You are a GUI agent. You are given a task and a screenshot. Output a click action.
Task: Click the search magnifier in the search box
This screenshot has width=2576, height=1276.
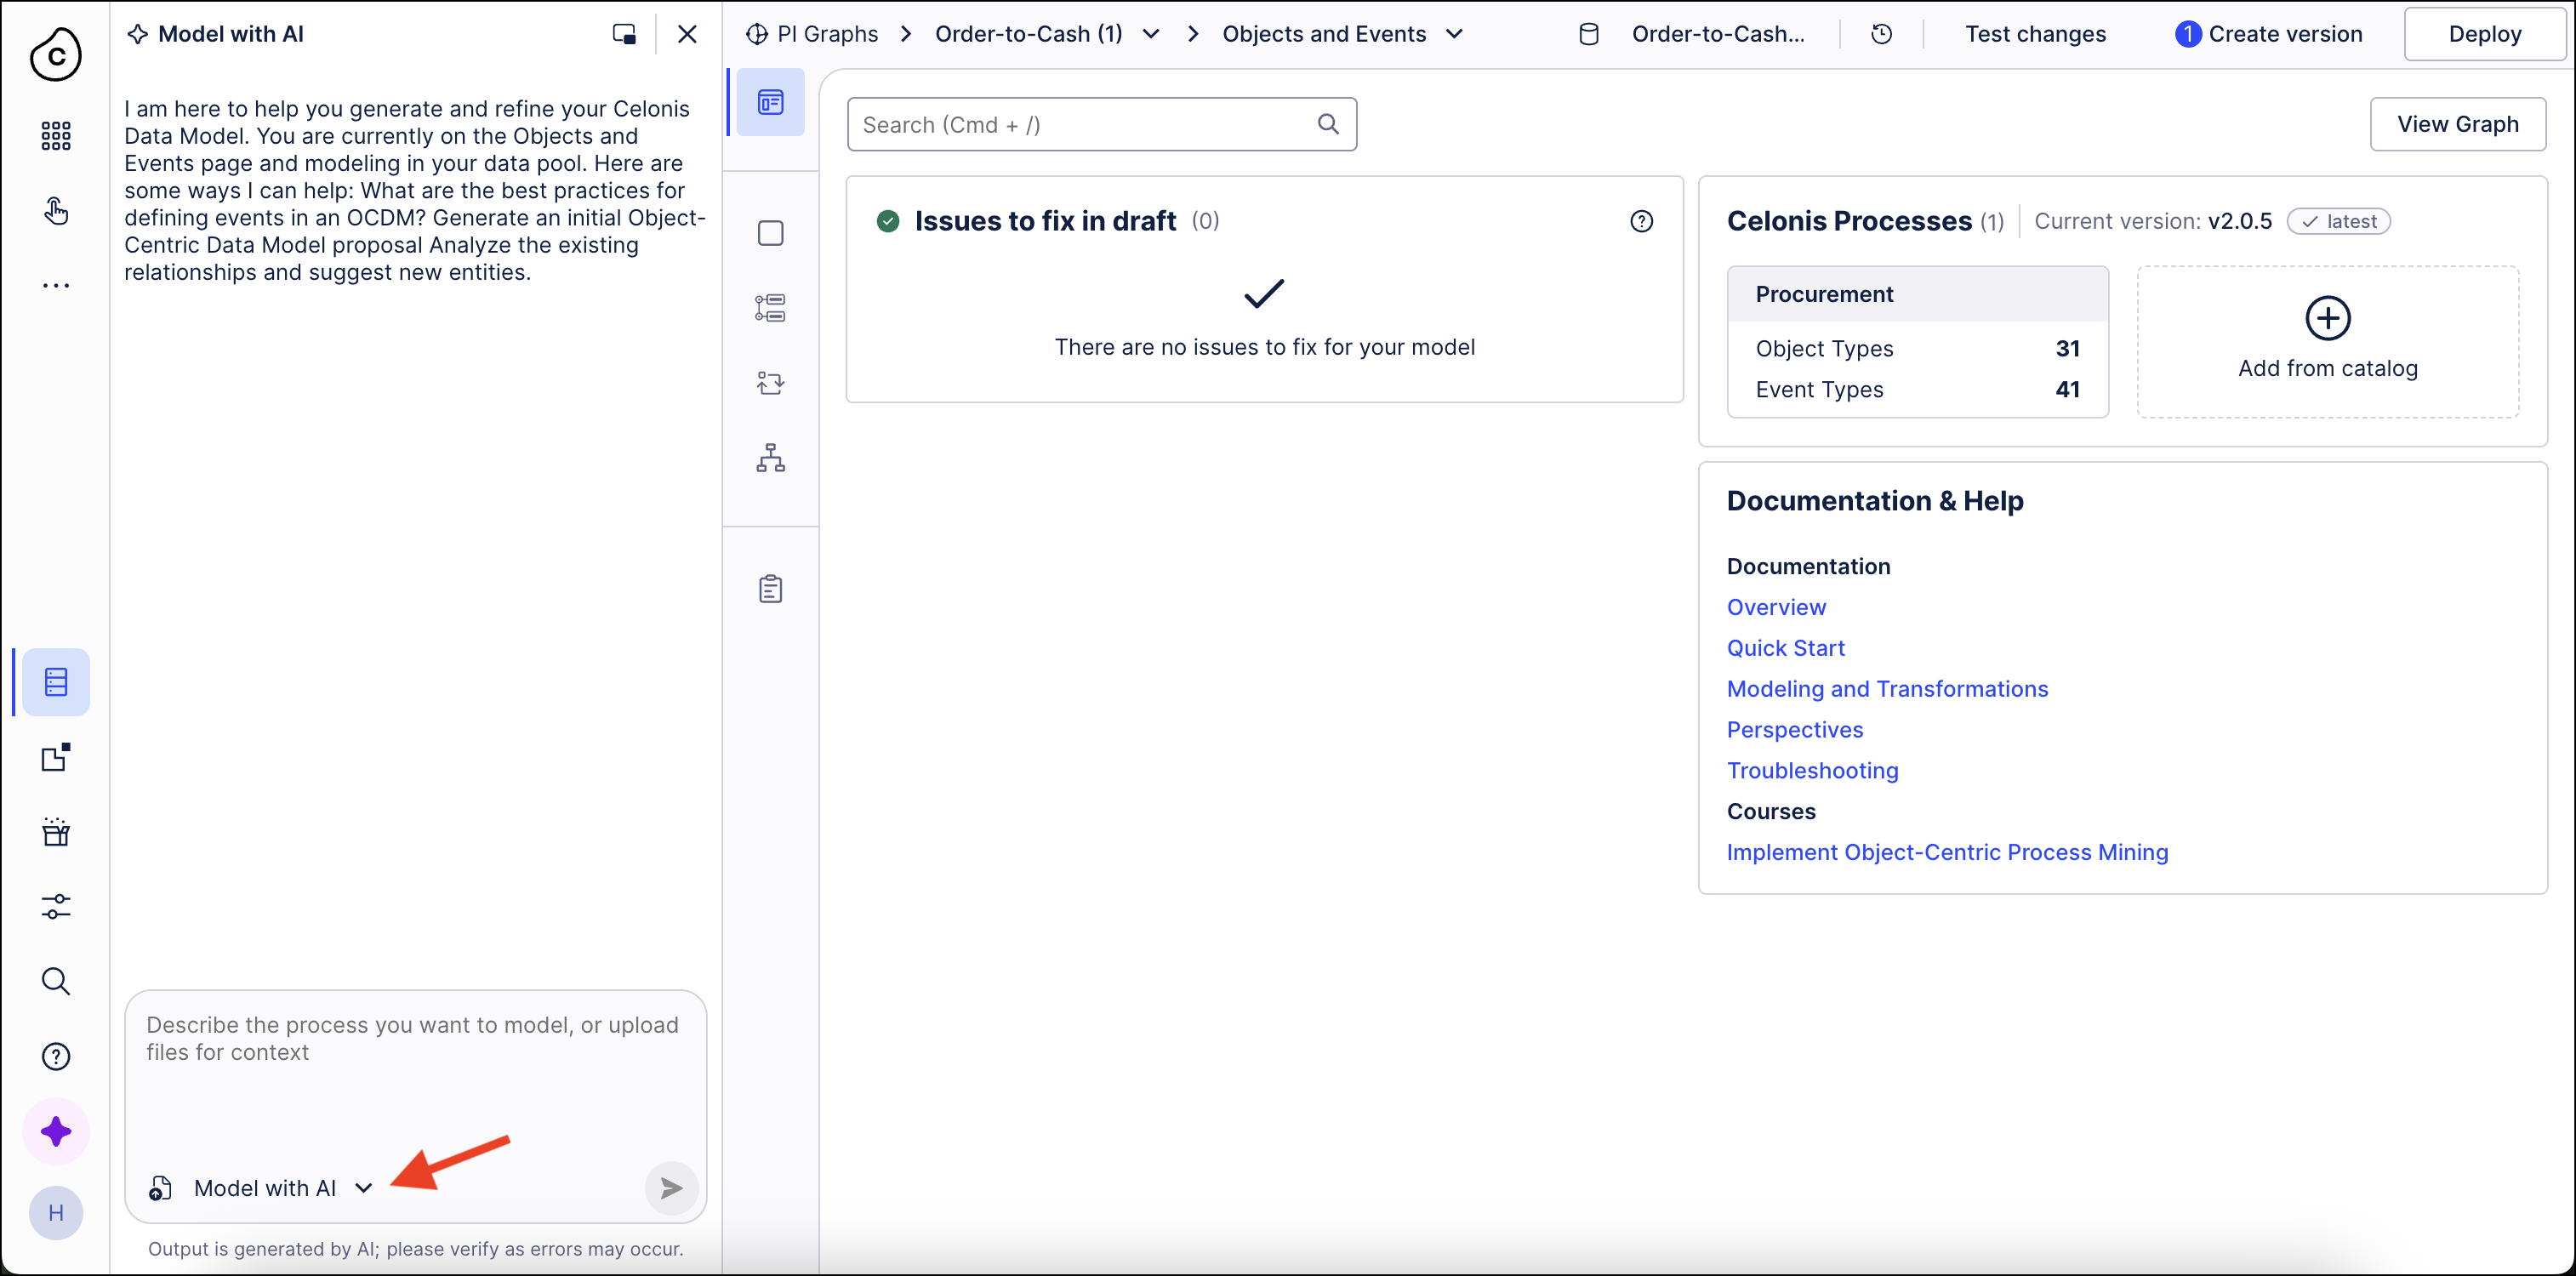tap(1328, 124)
